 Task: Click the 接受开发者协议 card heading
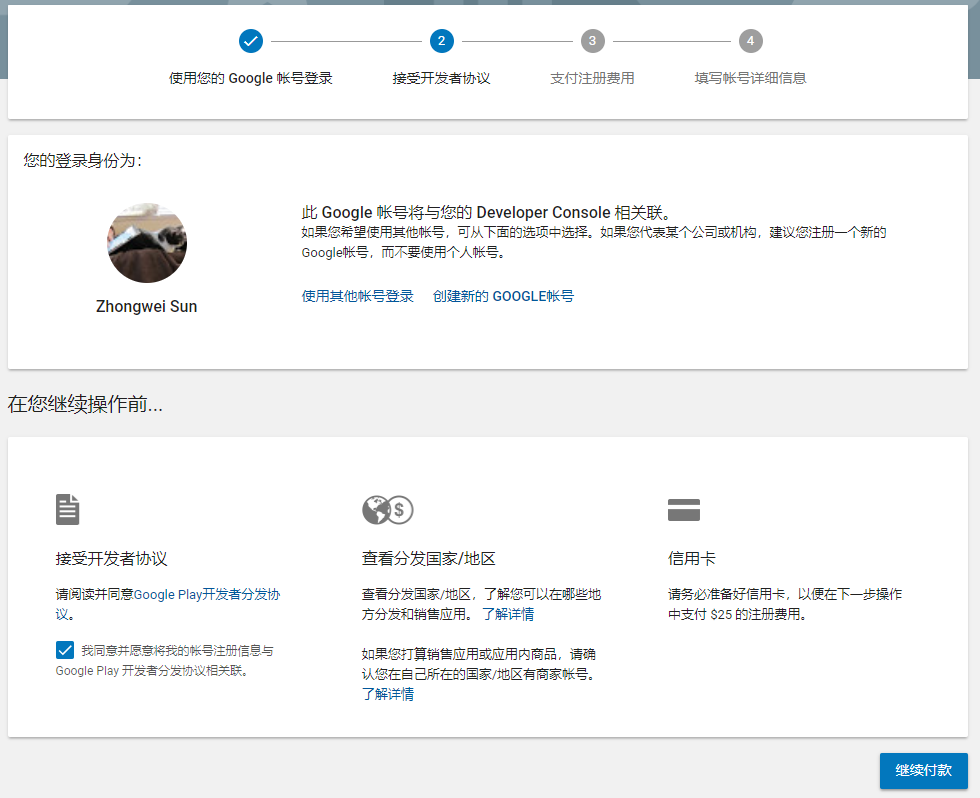coord(111,559)
